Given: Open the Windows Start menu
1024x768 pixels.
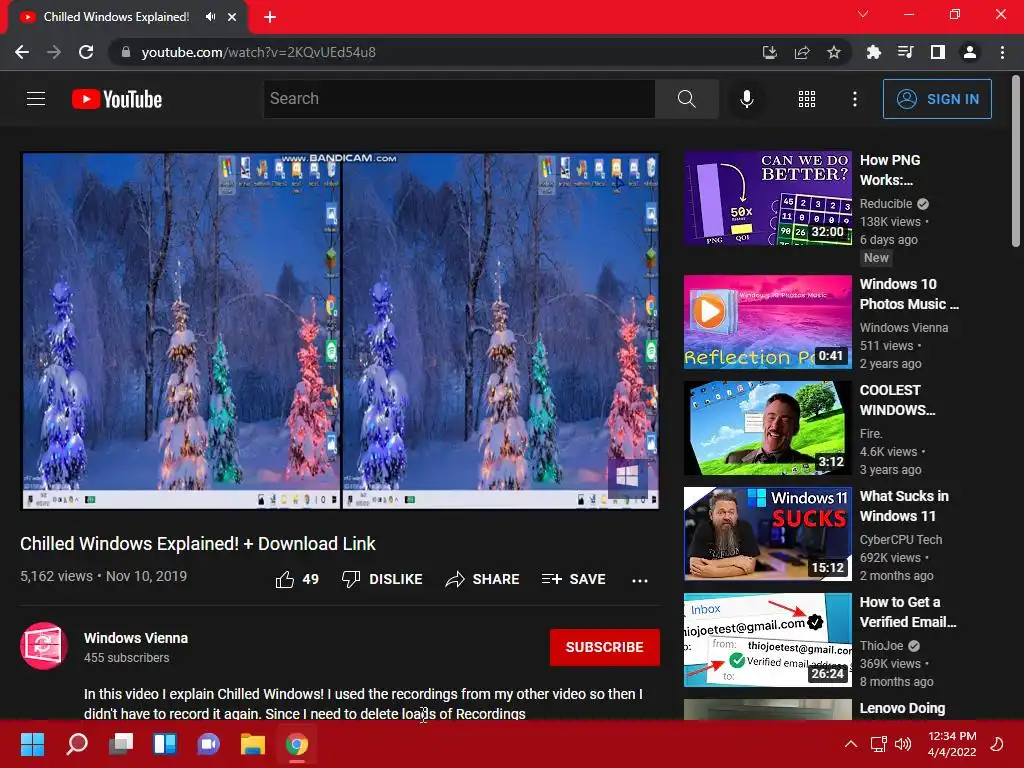Looking at the screenshot, I should point(32,744).
